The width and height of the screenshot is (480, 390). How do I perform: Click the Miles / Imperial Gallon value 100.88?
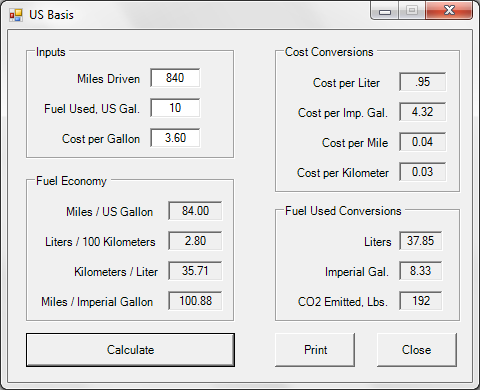tap(195, 301)
